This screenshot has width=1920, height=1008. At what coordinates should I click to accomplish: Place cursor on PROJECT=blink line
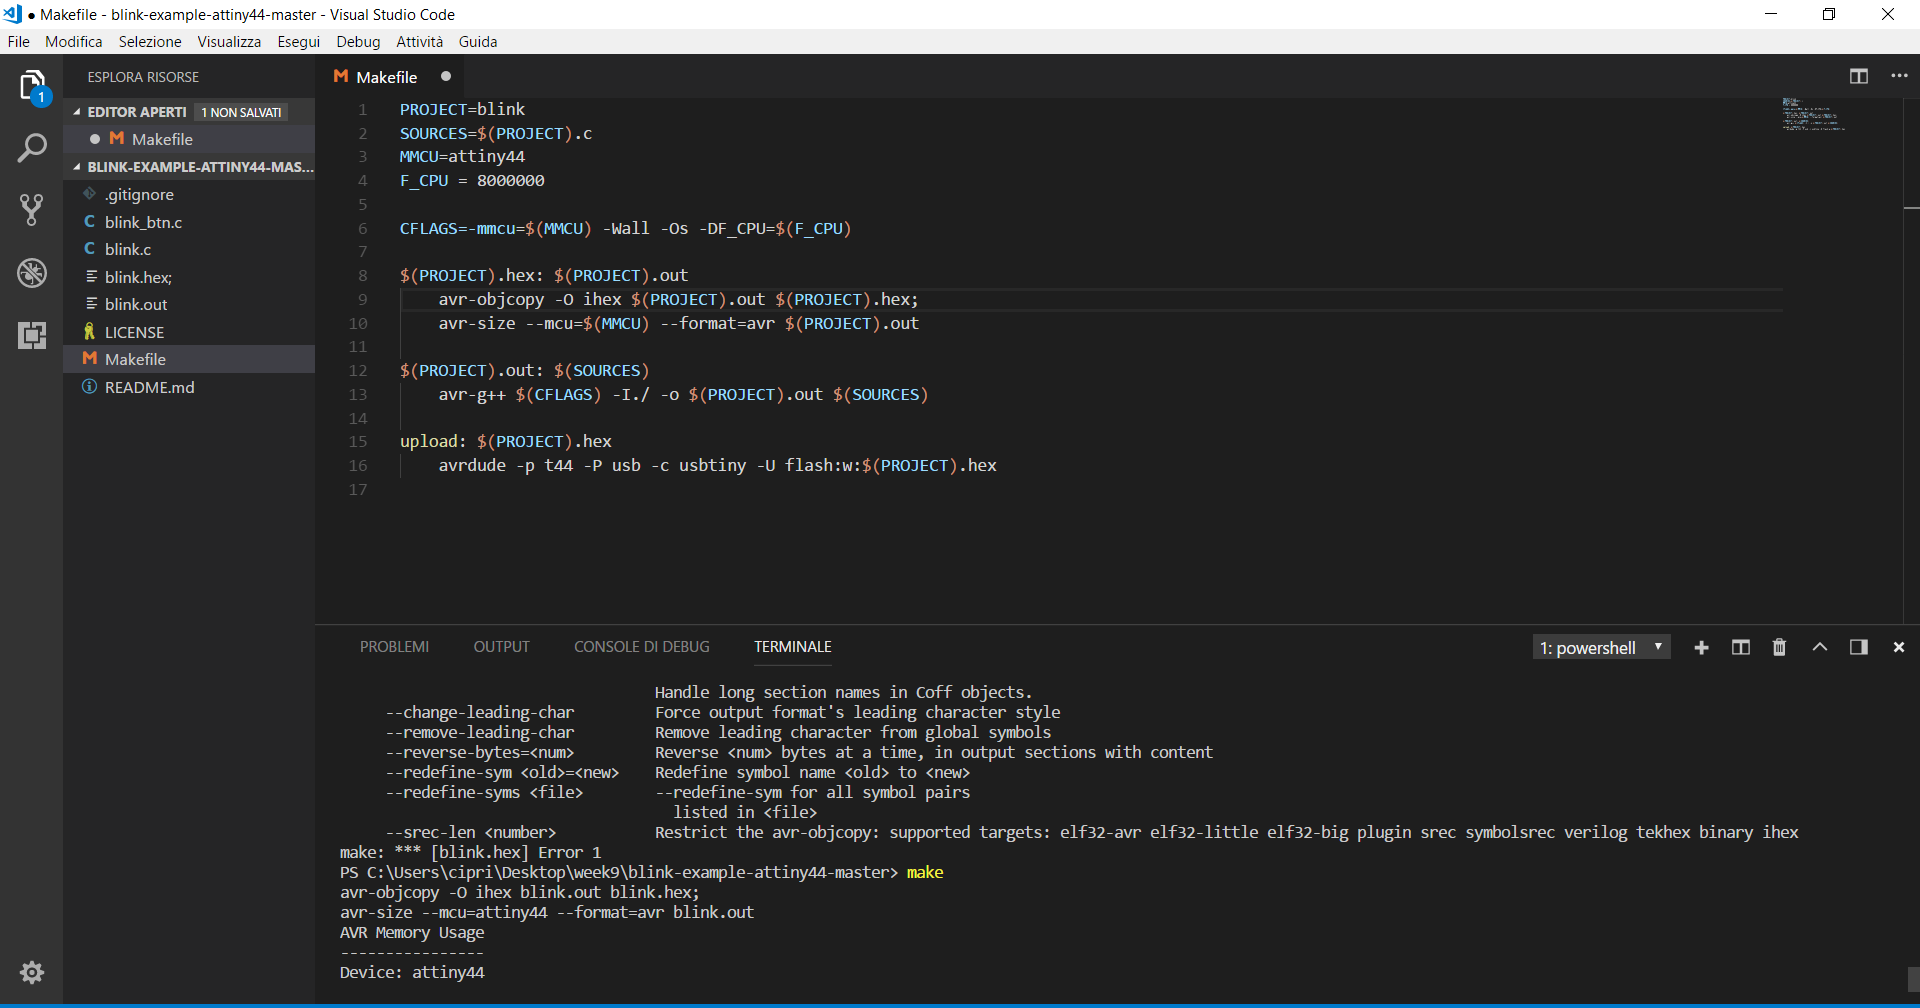[x=462, y=109]
